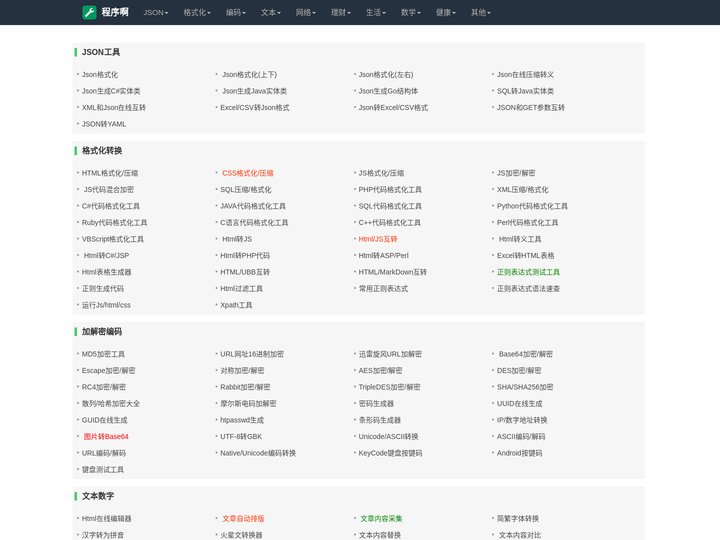Open Excel转HTML表格 link
The width and height of the screenshot is (720, 540).
(526, 256)
